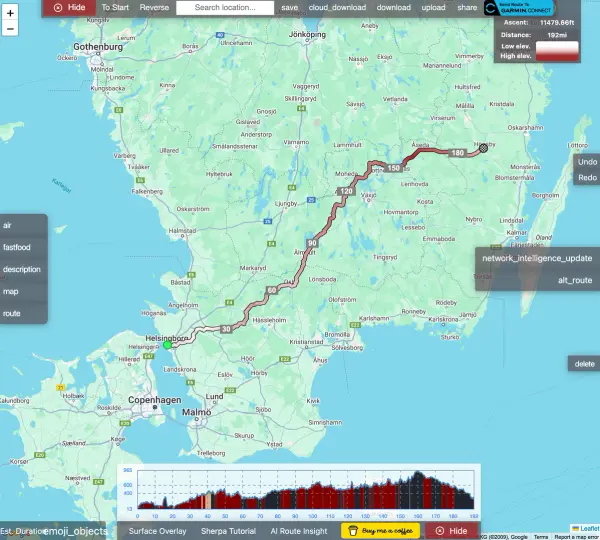Image resolution: width=600 pixels, height=540 pixels.
Task: Undo the last route edit
Action: [x=587, y=162]
